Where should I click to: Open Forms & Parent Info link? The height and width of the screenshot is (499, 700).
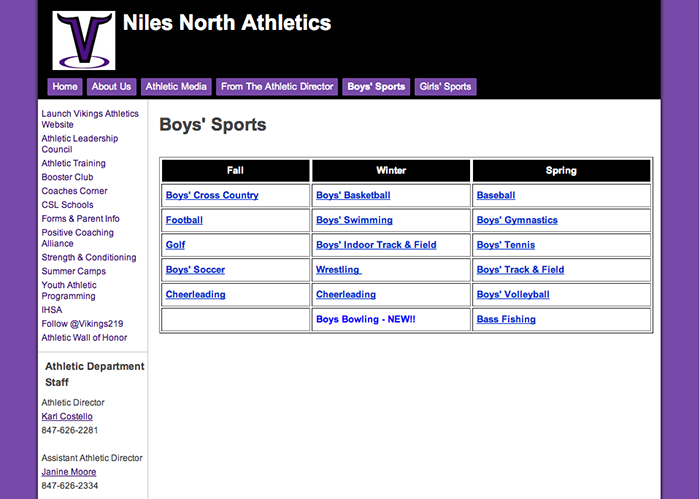(x=80, y=219)
